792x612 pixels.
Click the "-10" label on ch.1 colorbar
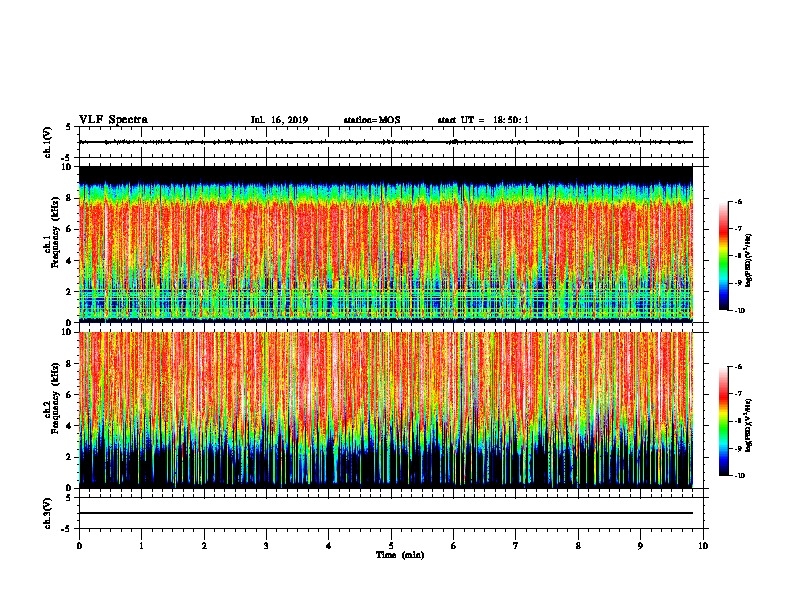740,311
